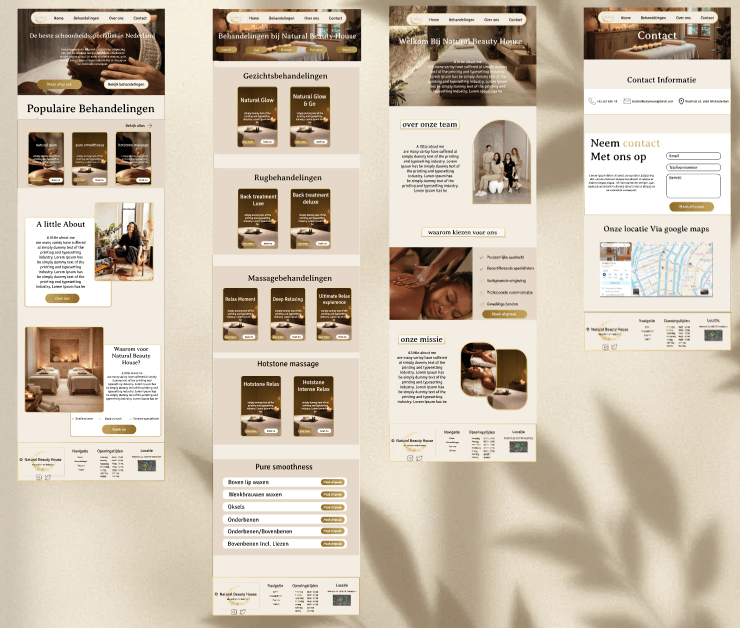Click the first checkmark in the waarom kiezen list
Screen dimensions: 740x628
pos(481,258)
